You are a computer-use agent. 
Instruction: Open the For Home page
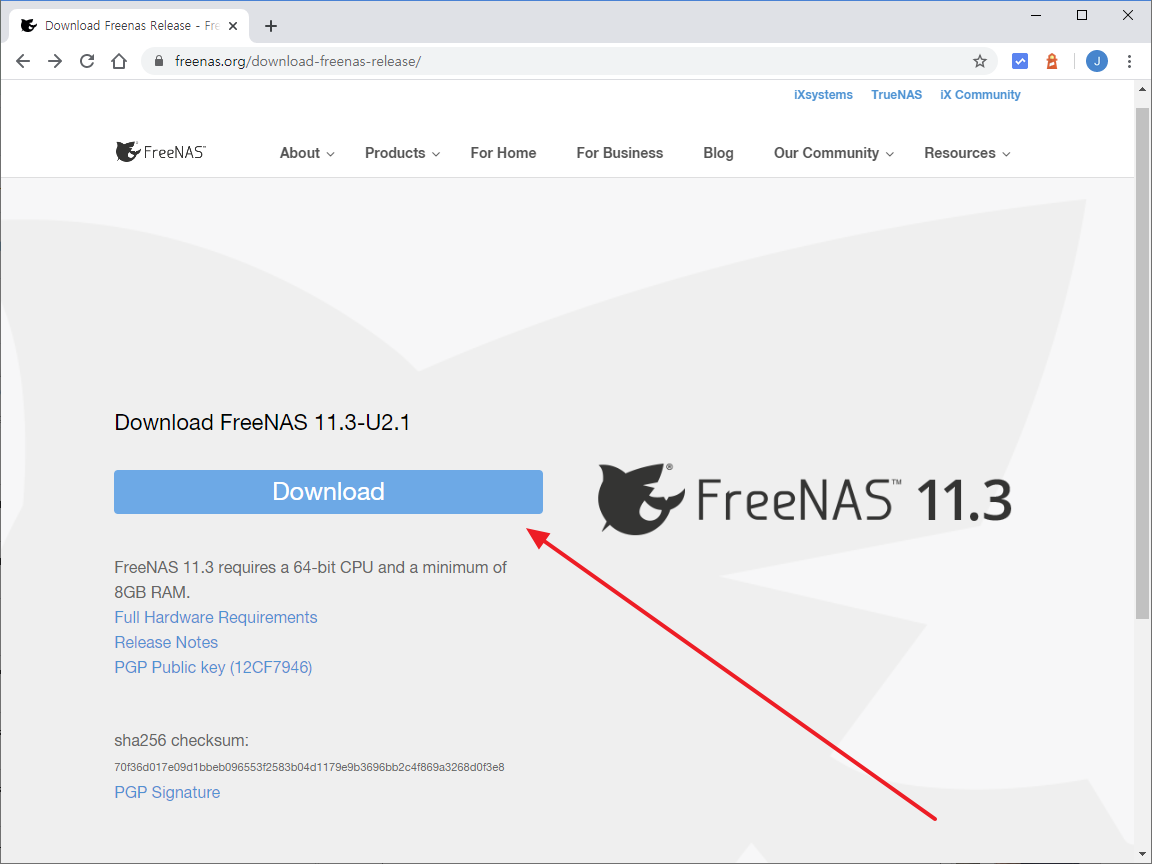coord(503,153)
